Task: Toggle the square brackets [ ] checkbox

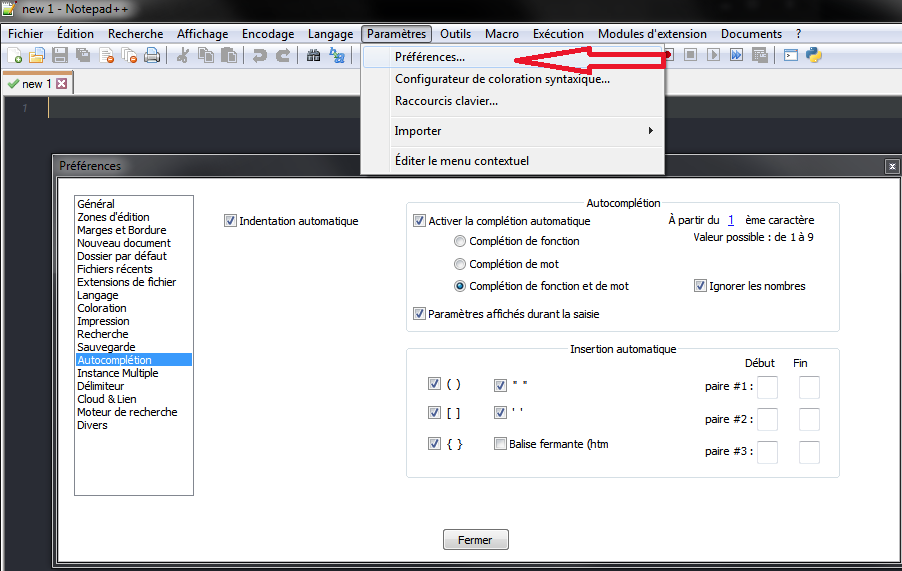Action: pos(434,412)
